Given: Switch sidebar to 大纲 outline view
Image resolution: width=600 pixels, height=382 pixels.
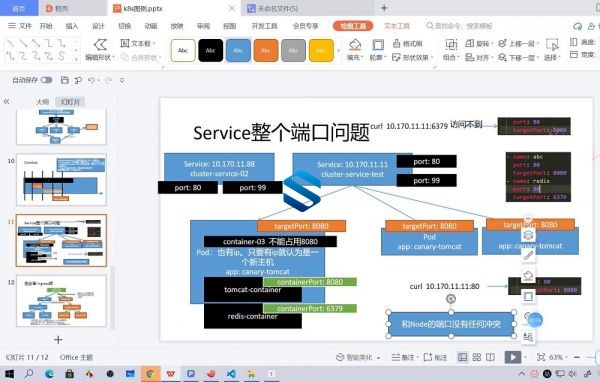Looking at the screenshot, I should click(42, 102).
